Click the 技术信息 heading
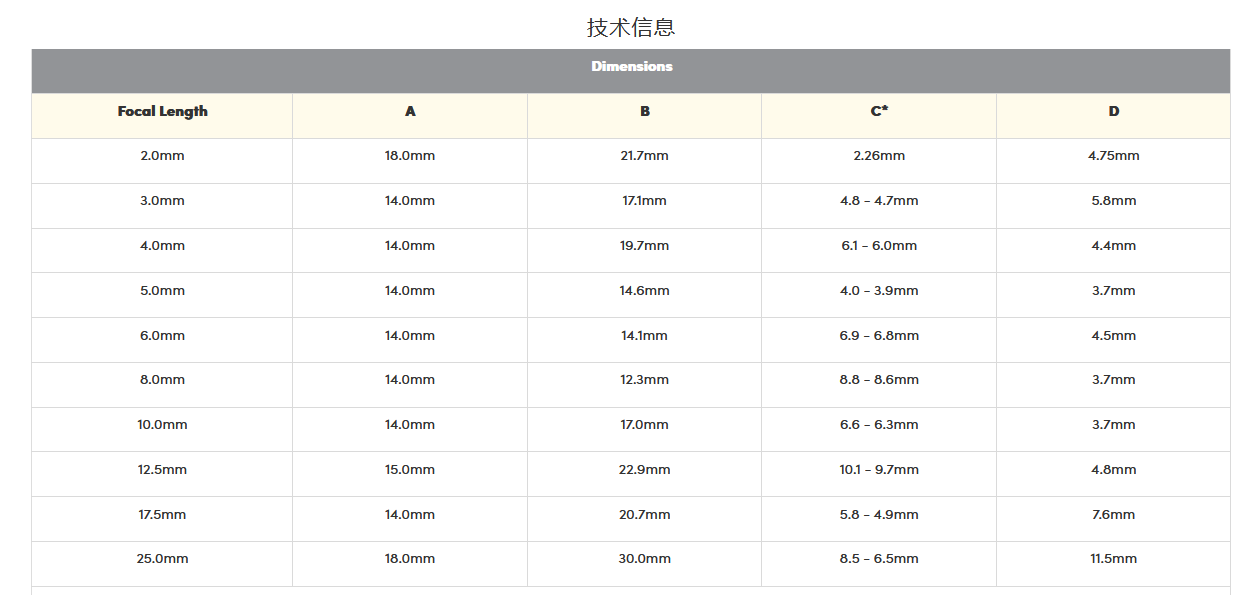Viewport: 1239px width, 595px height. point(630,27)
